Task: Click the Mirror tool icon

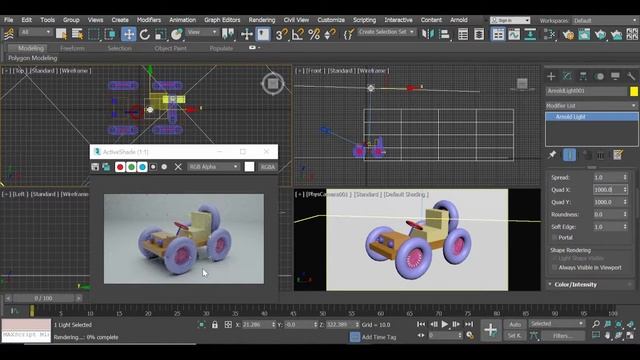Action: pyautogui.click(x=427, y=34)
